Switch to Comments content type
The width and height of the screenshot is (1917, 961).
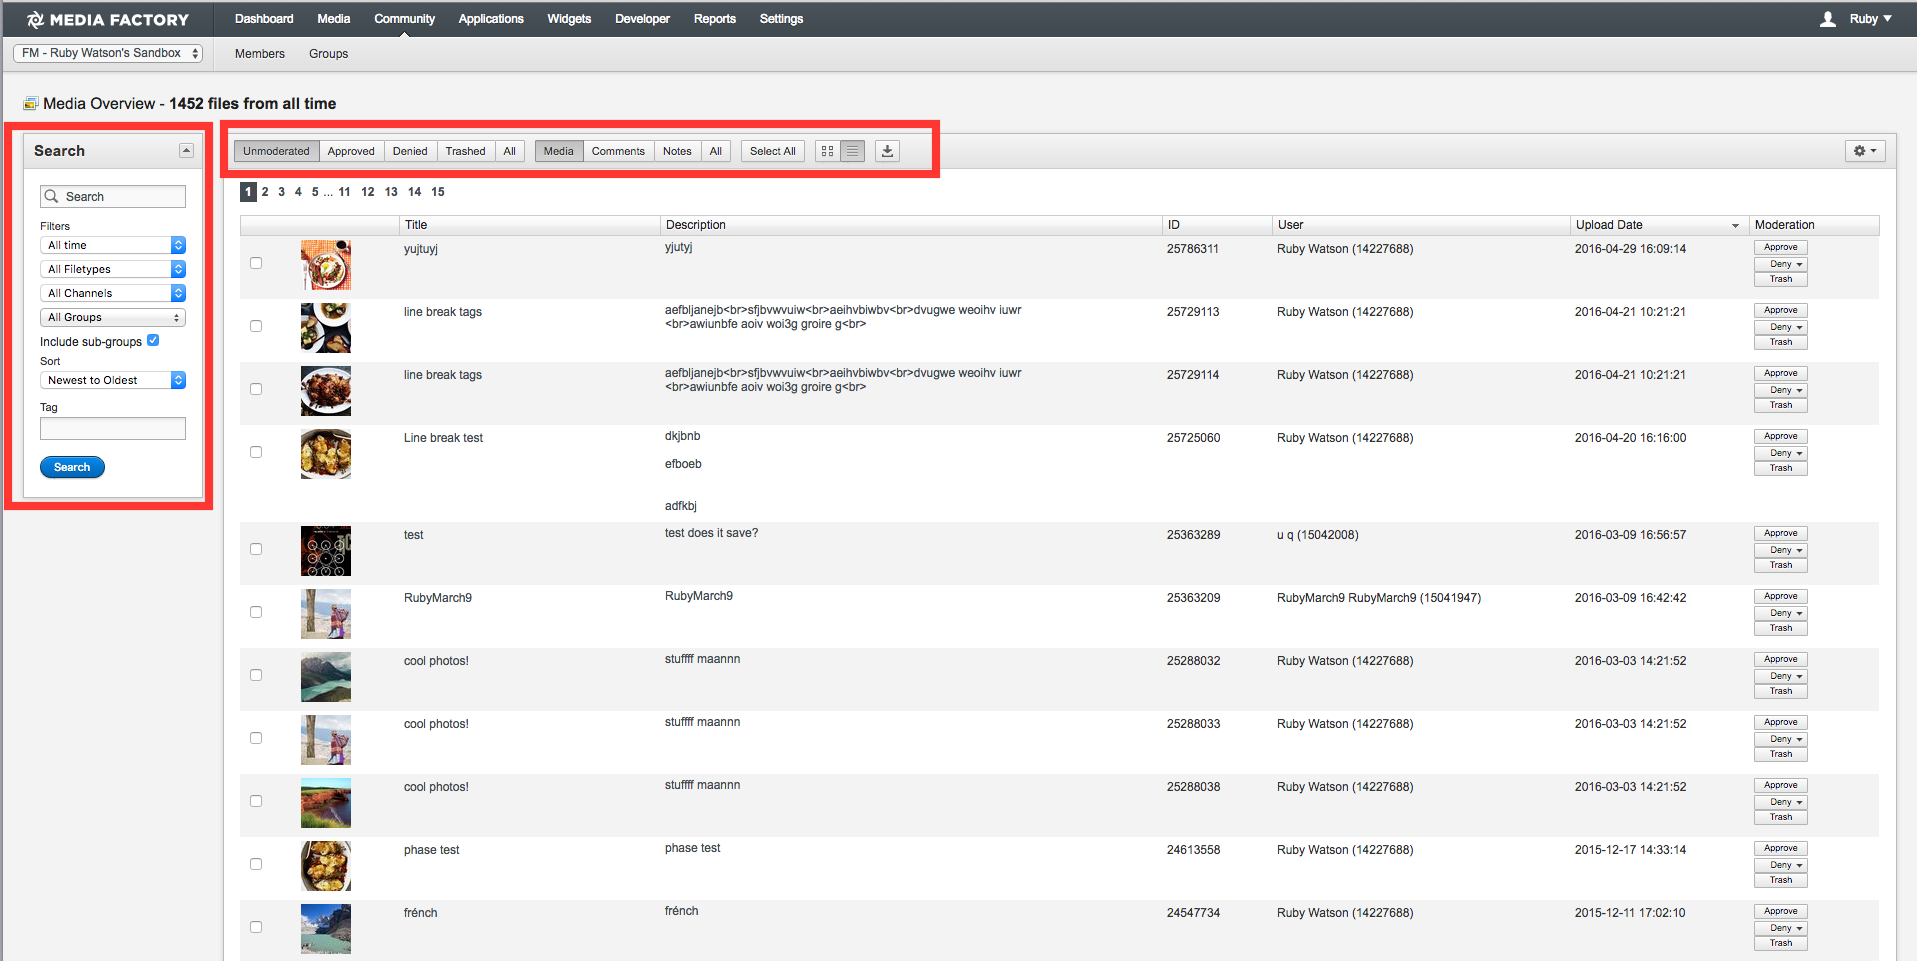(x=618, y=151)
